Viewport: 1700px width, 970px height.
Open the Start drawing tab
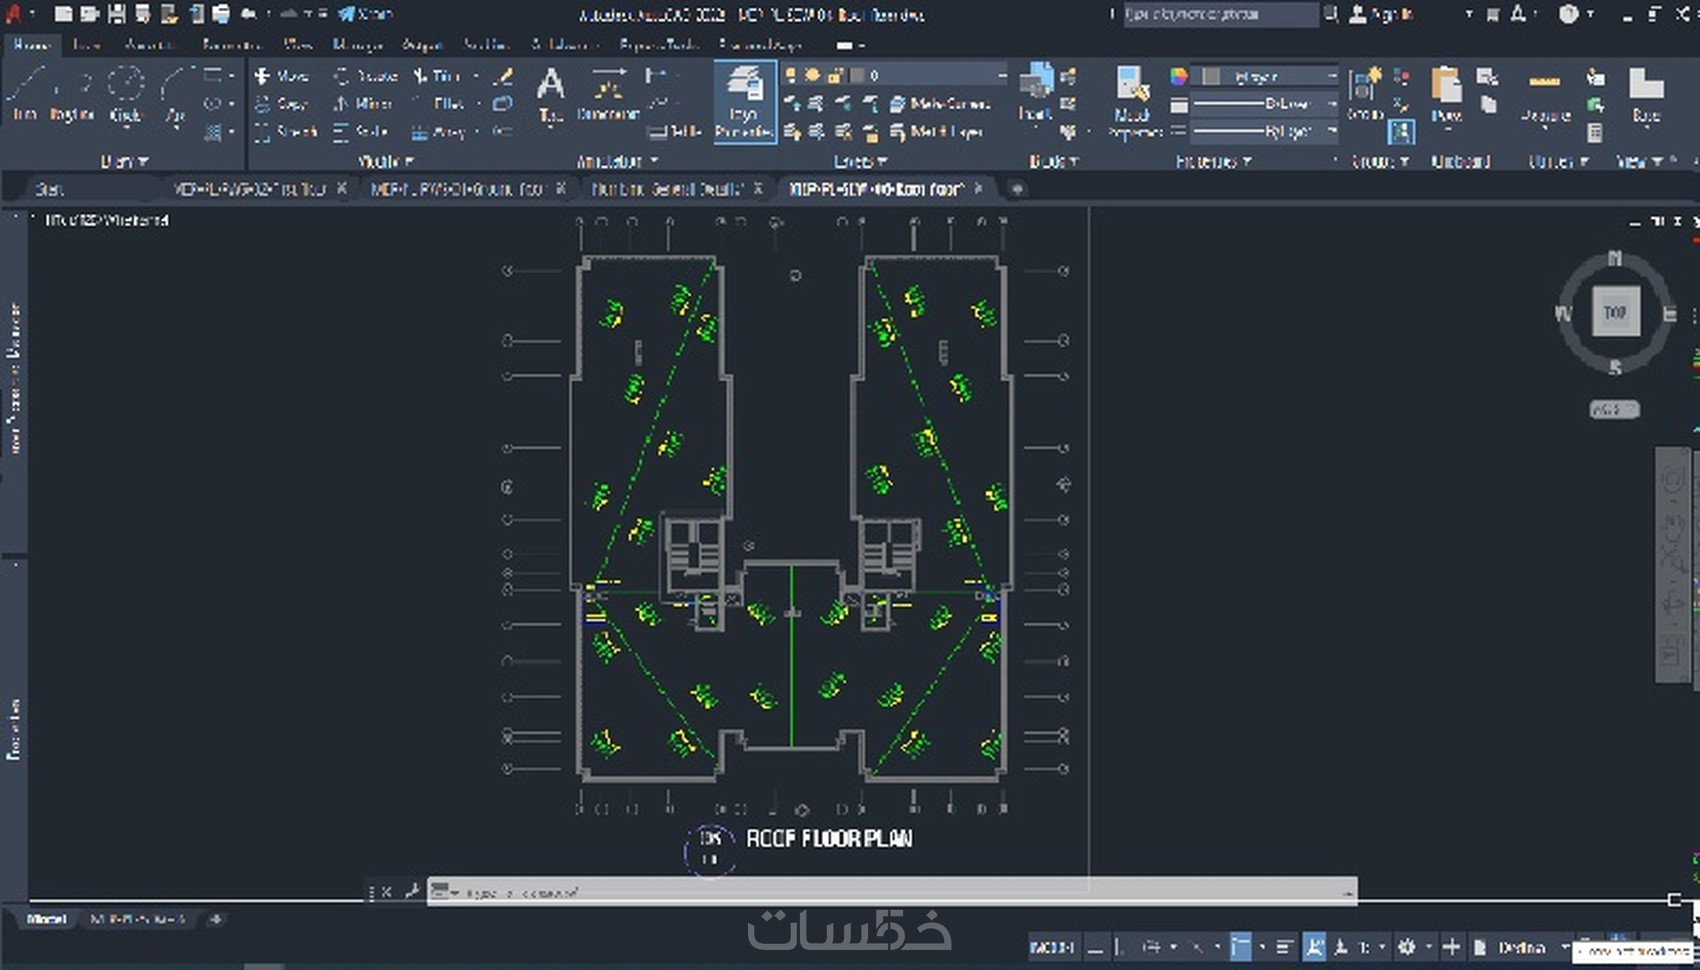50,189
